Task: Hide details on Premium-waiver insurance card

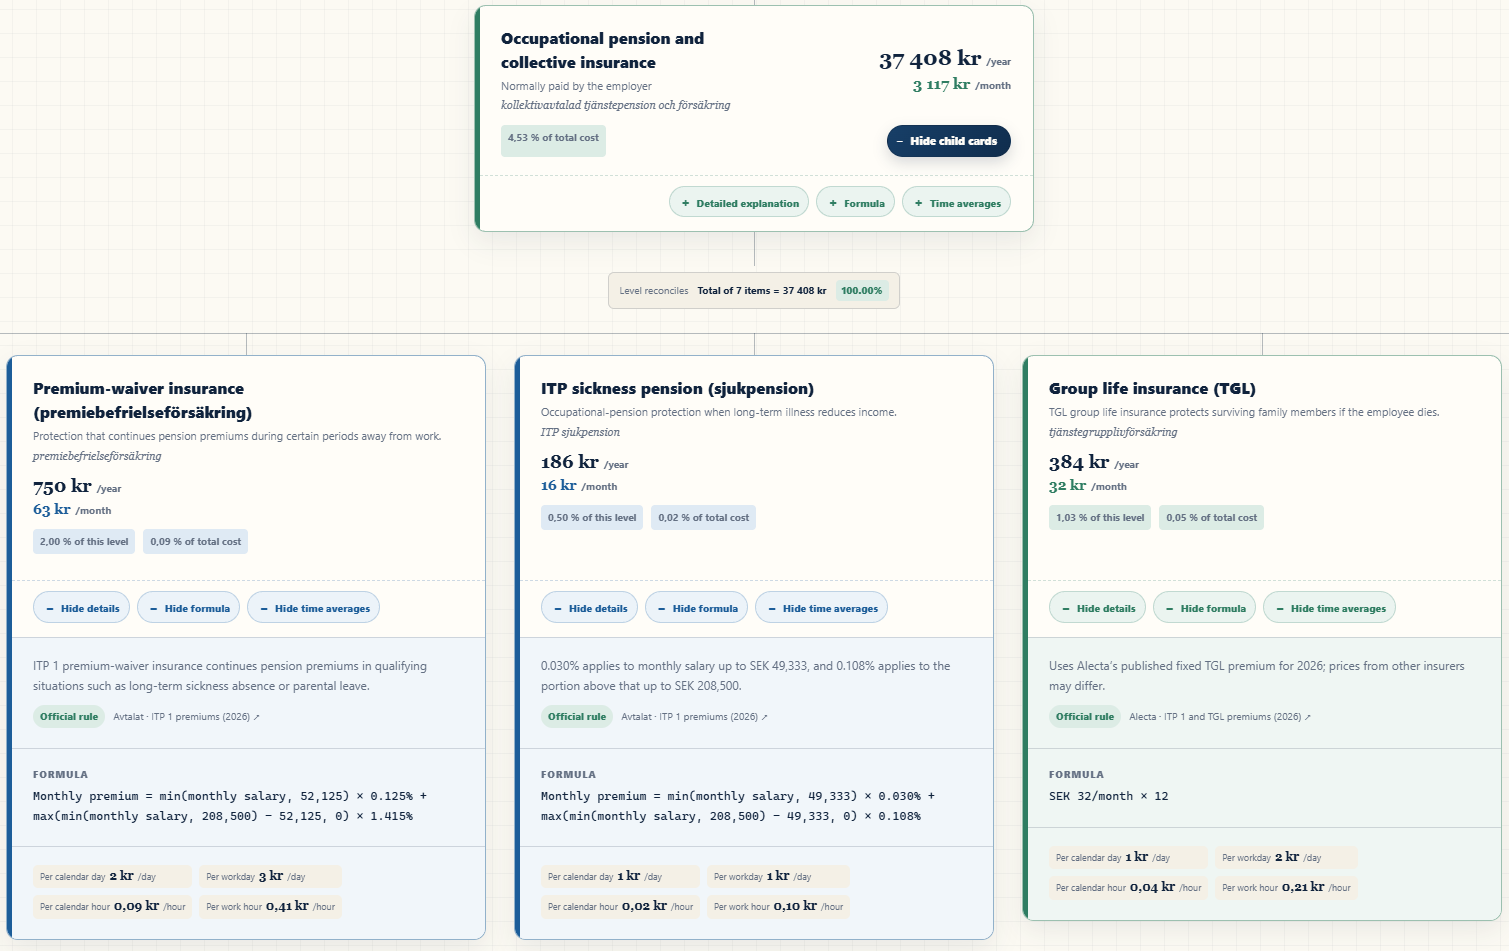Action: (x=81, y=608)
